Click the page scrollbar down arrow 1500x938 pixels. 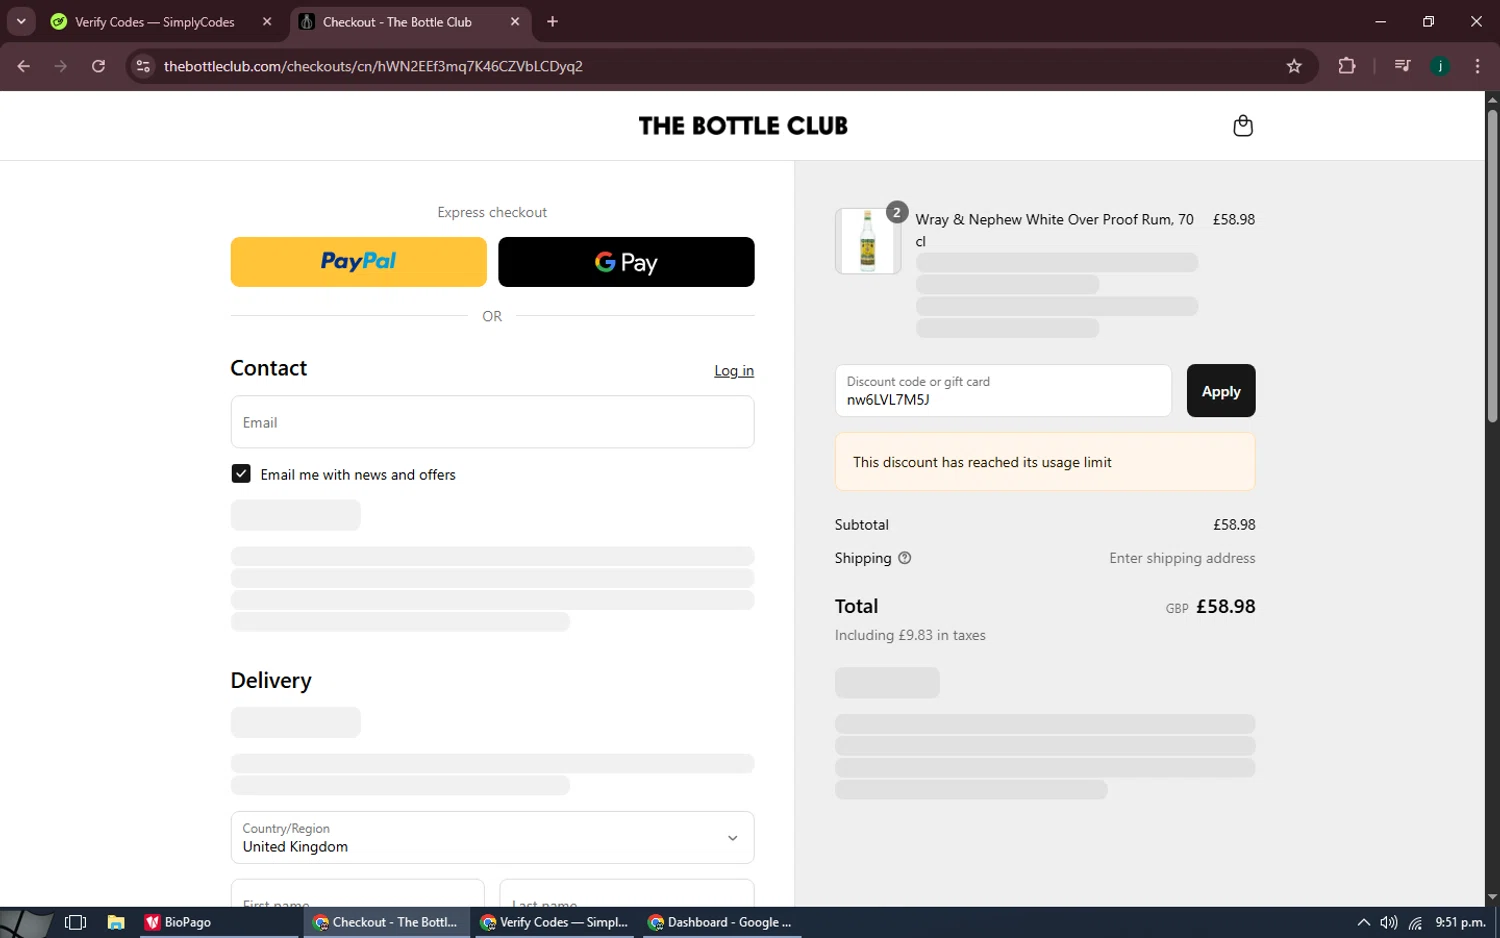click(x=1492, y=897)
